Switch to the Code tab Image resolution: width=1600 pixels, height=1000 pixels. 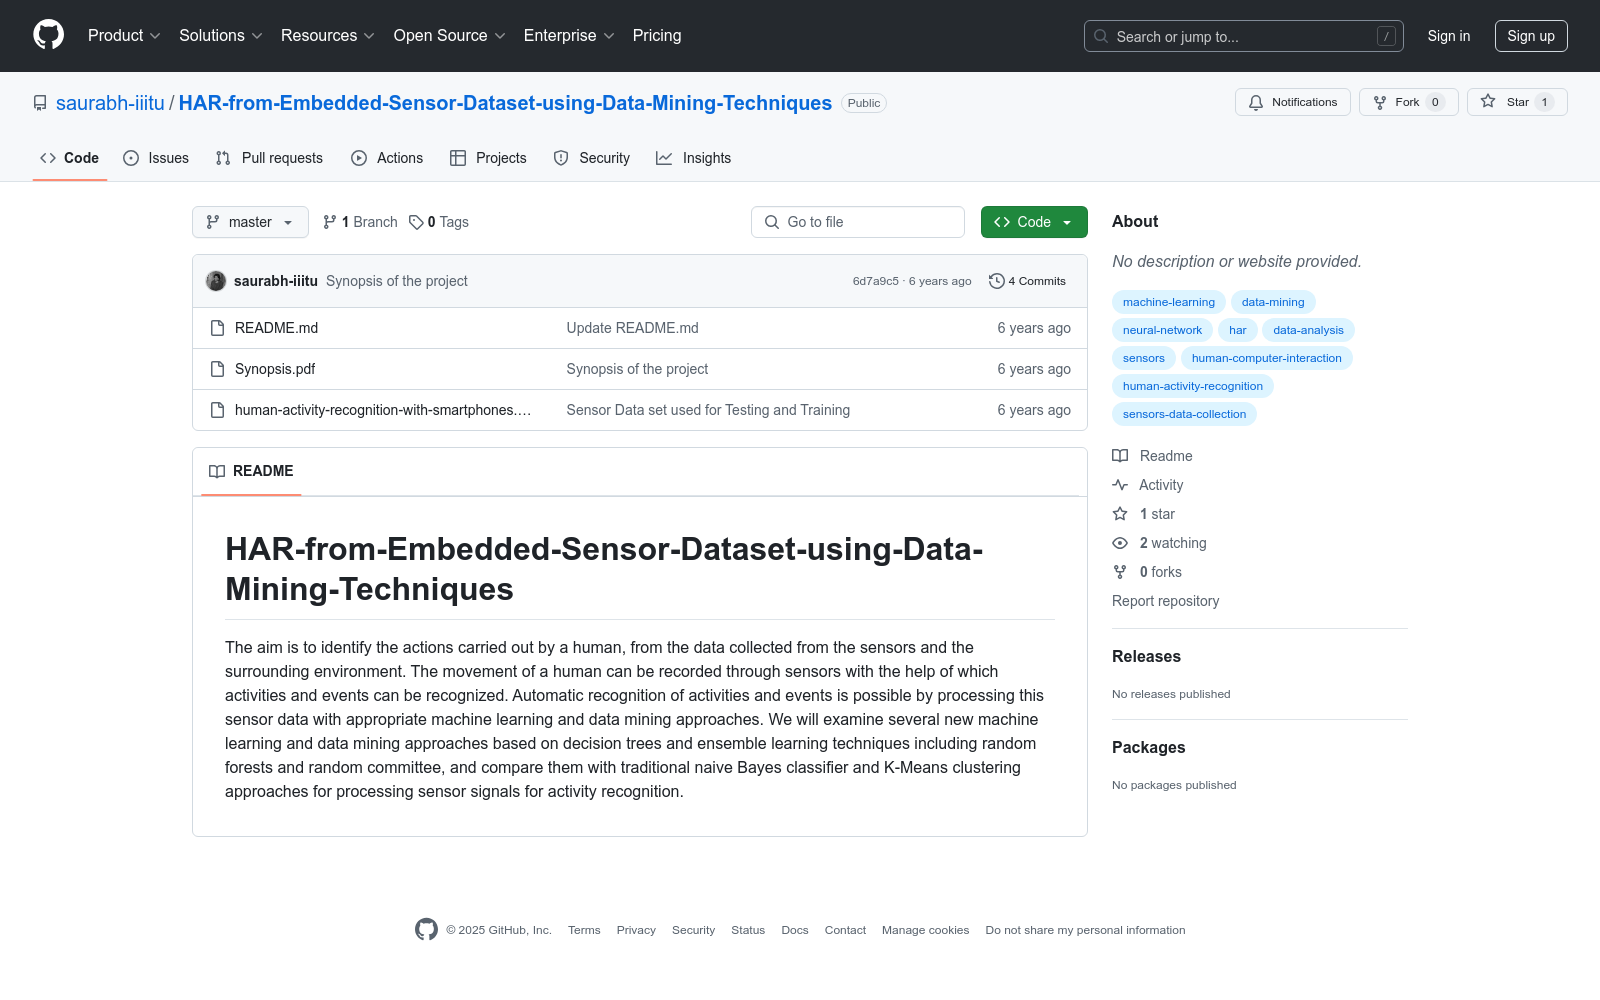click(70, 158)
